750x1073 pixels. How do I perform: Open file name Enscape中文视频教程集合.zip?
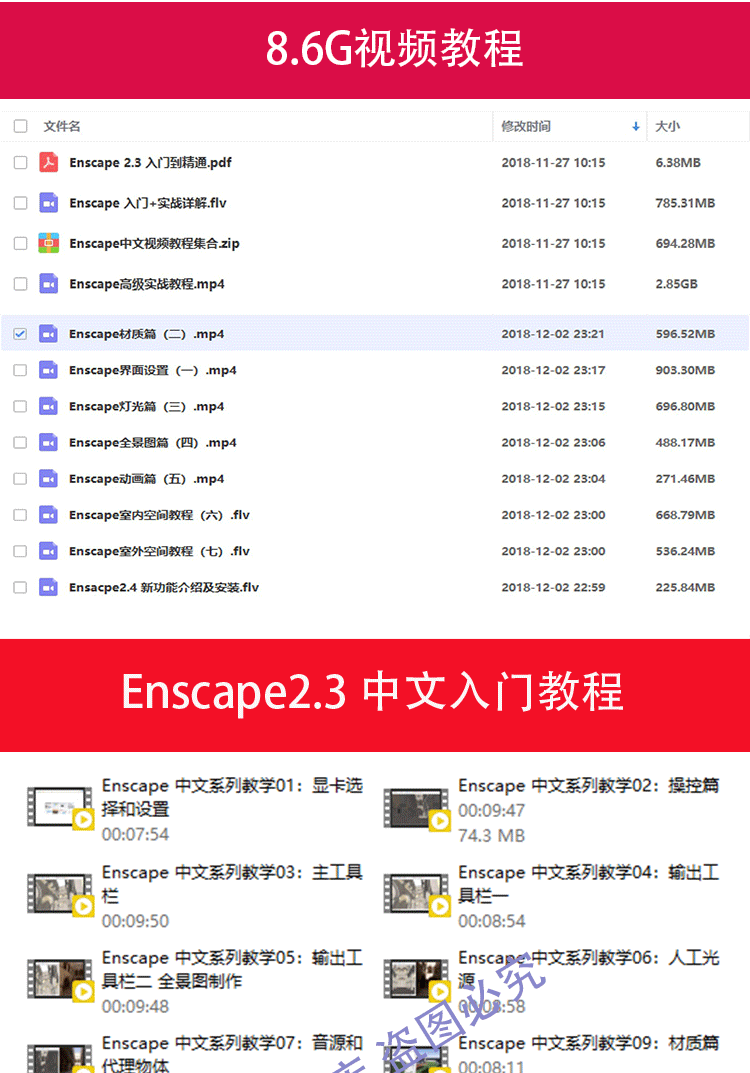coord(155,243)
